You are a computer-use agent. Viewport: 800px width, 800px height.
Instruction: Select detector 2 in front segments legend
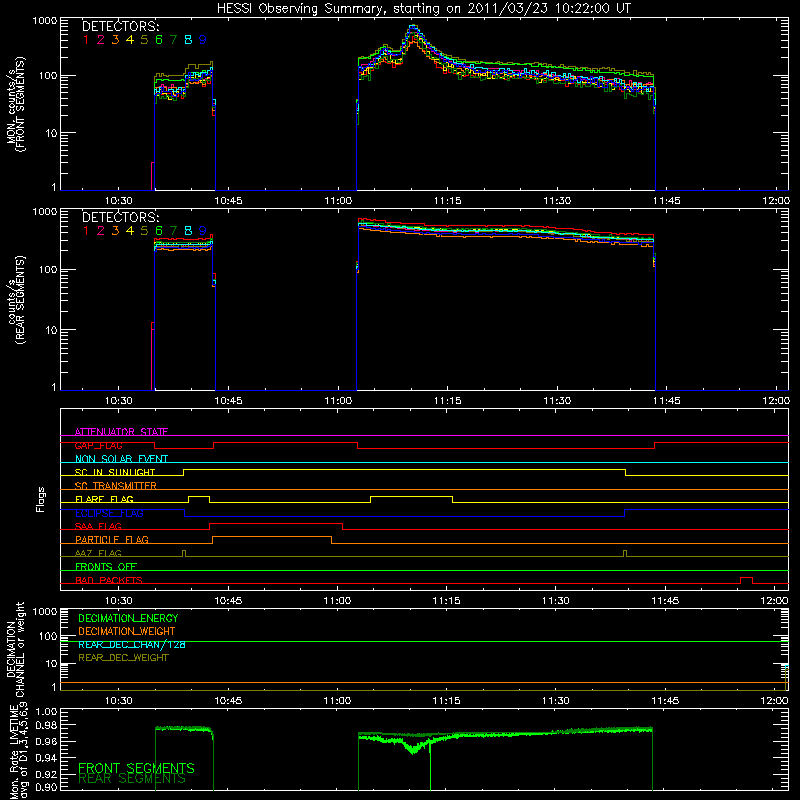click(x=101, y=40)
